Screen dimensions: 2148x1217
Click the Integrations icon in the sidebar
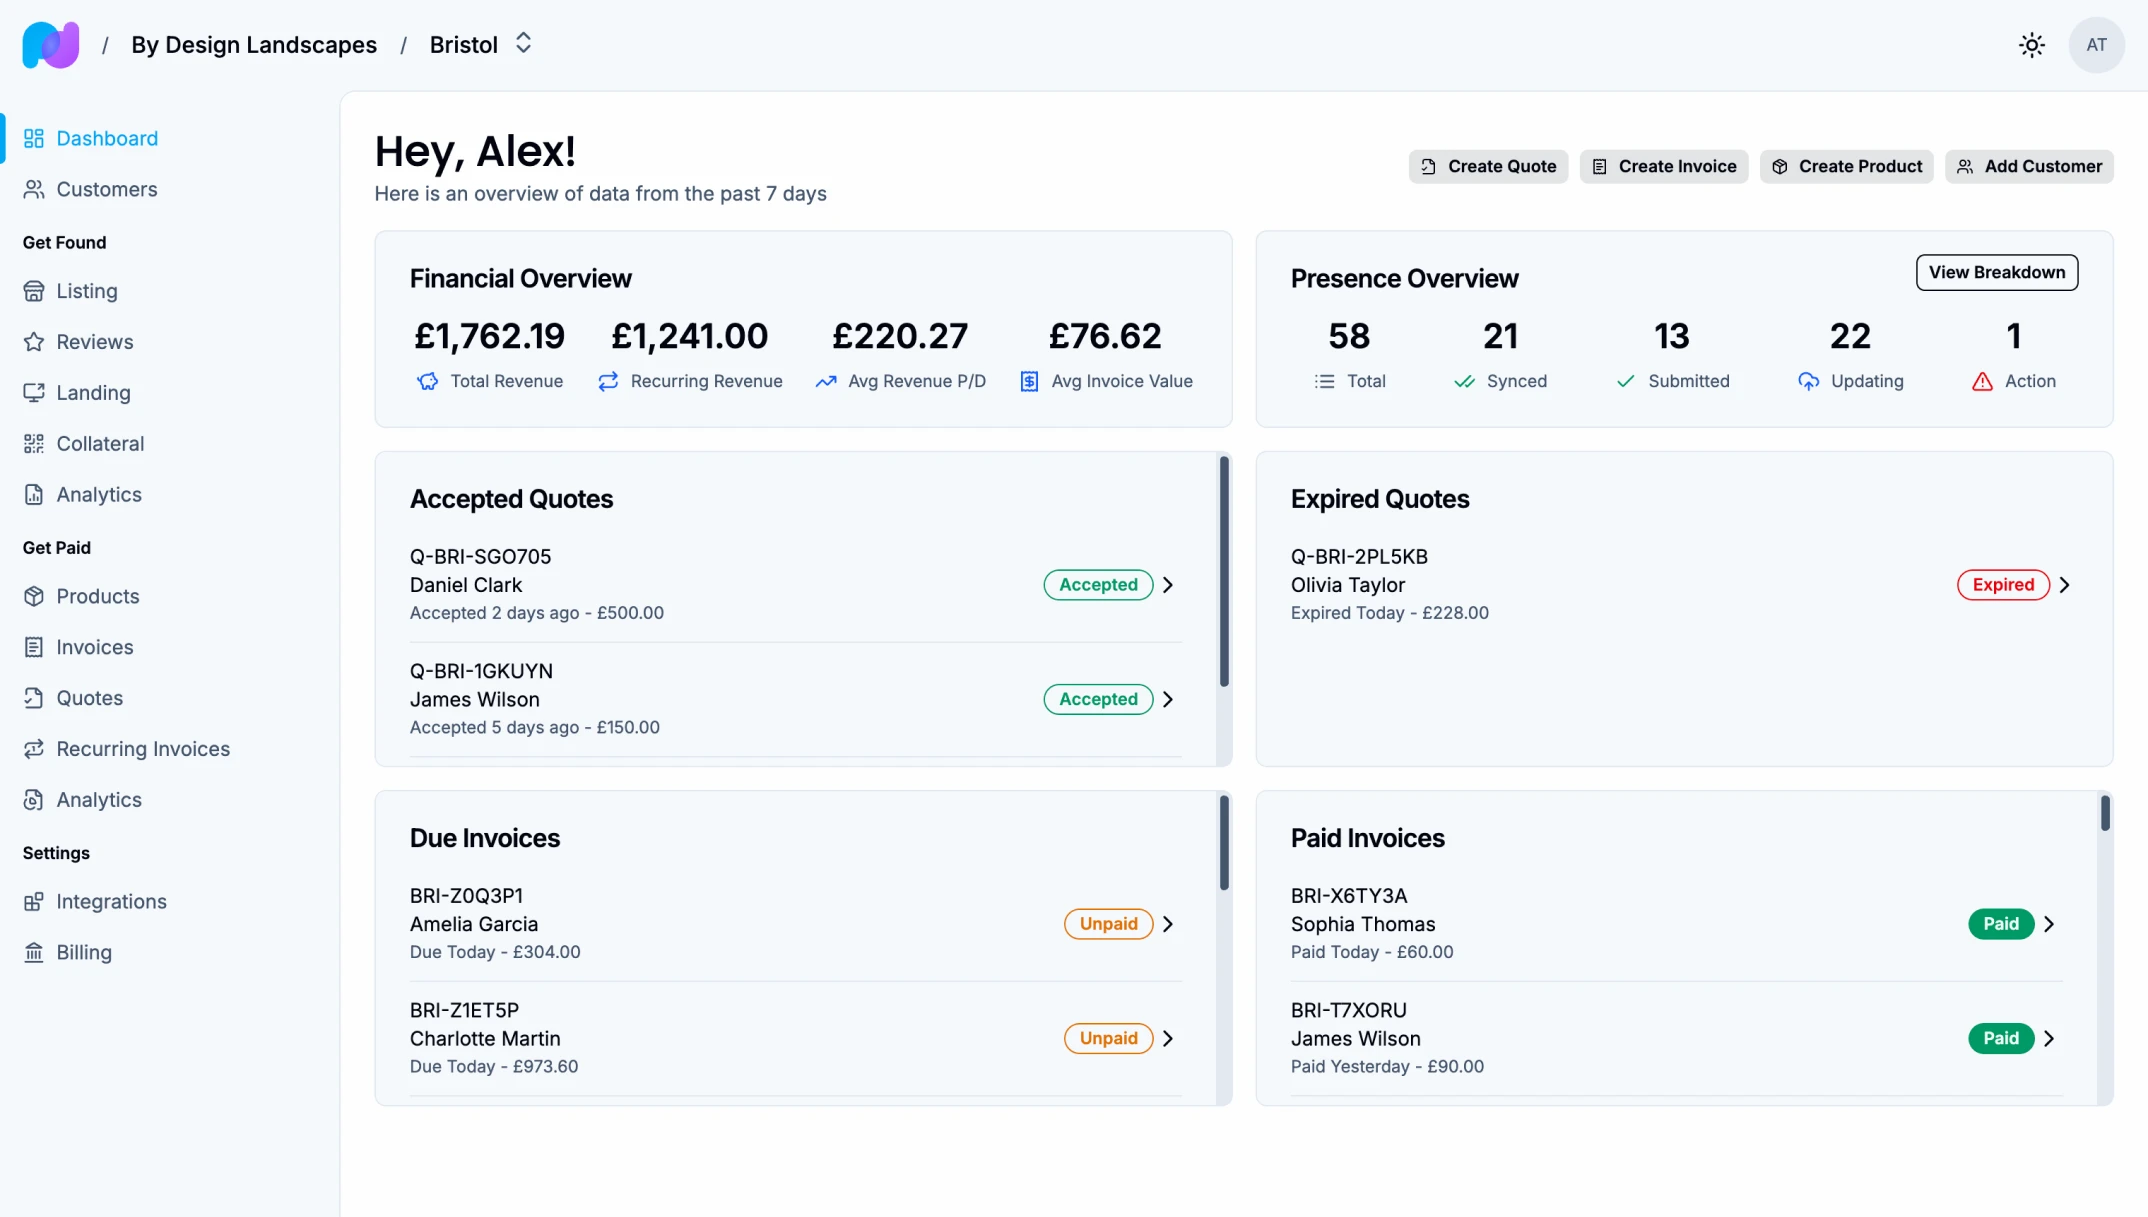[x=34, y=902]
